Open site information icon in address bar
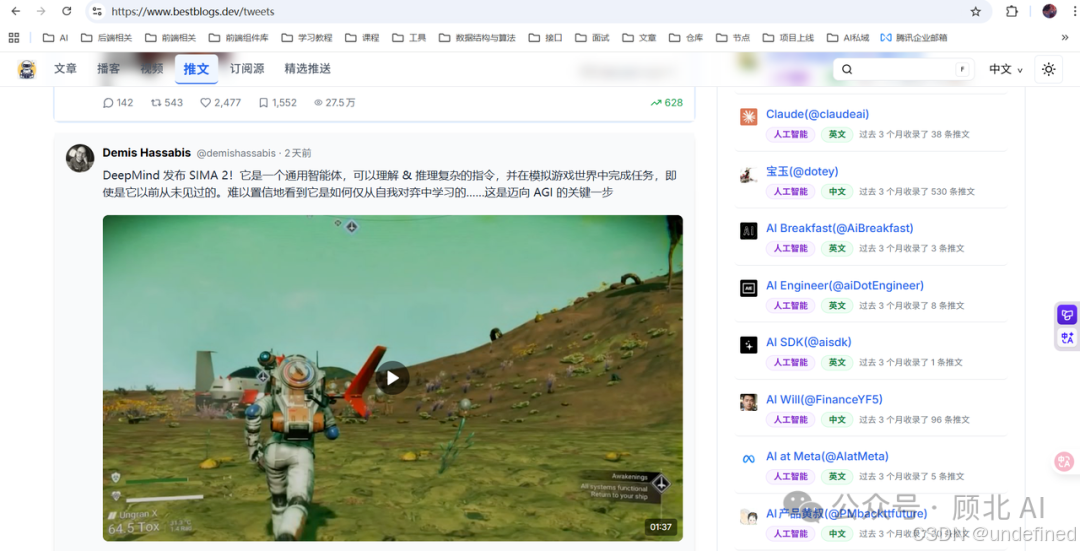 97,12
